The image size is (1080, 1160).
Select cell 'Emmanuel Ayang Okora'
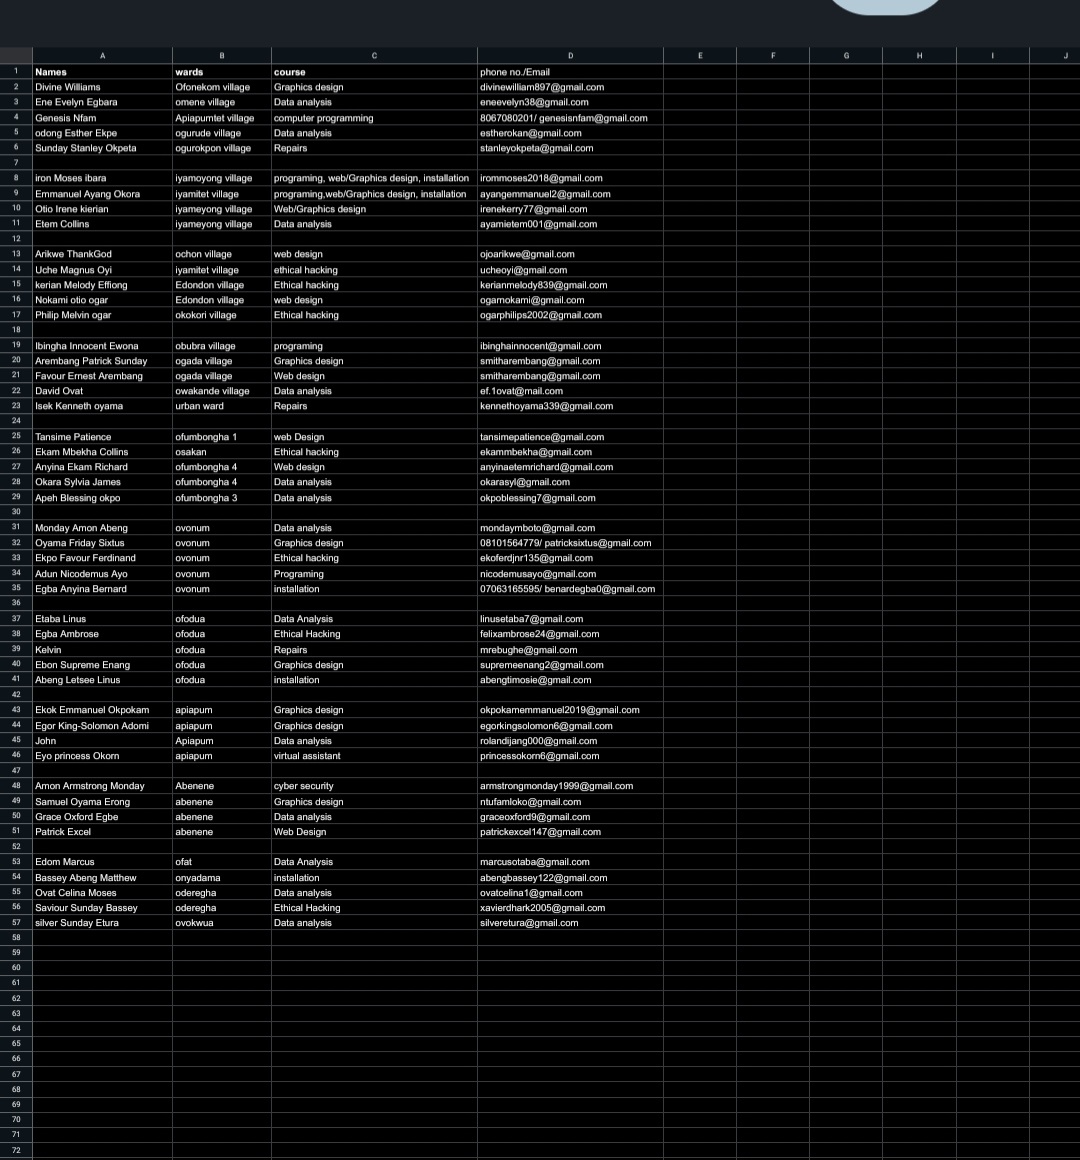(102, 194)
